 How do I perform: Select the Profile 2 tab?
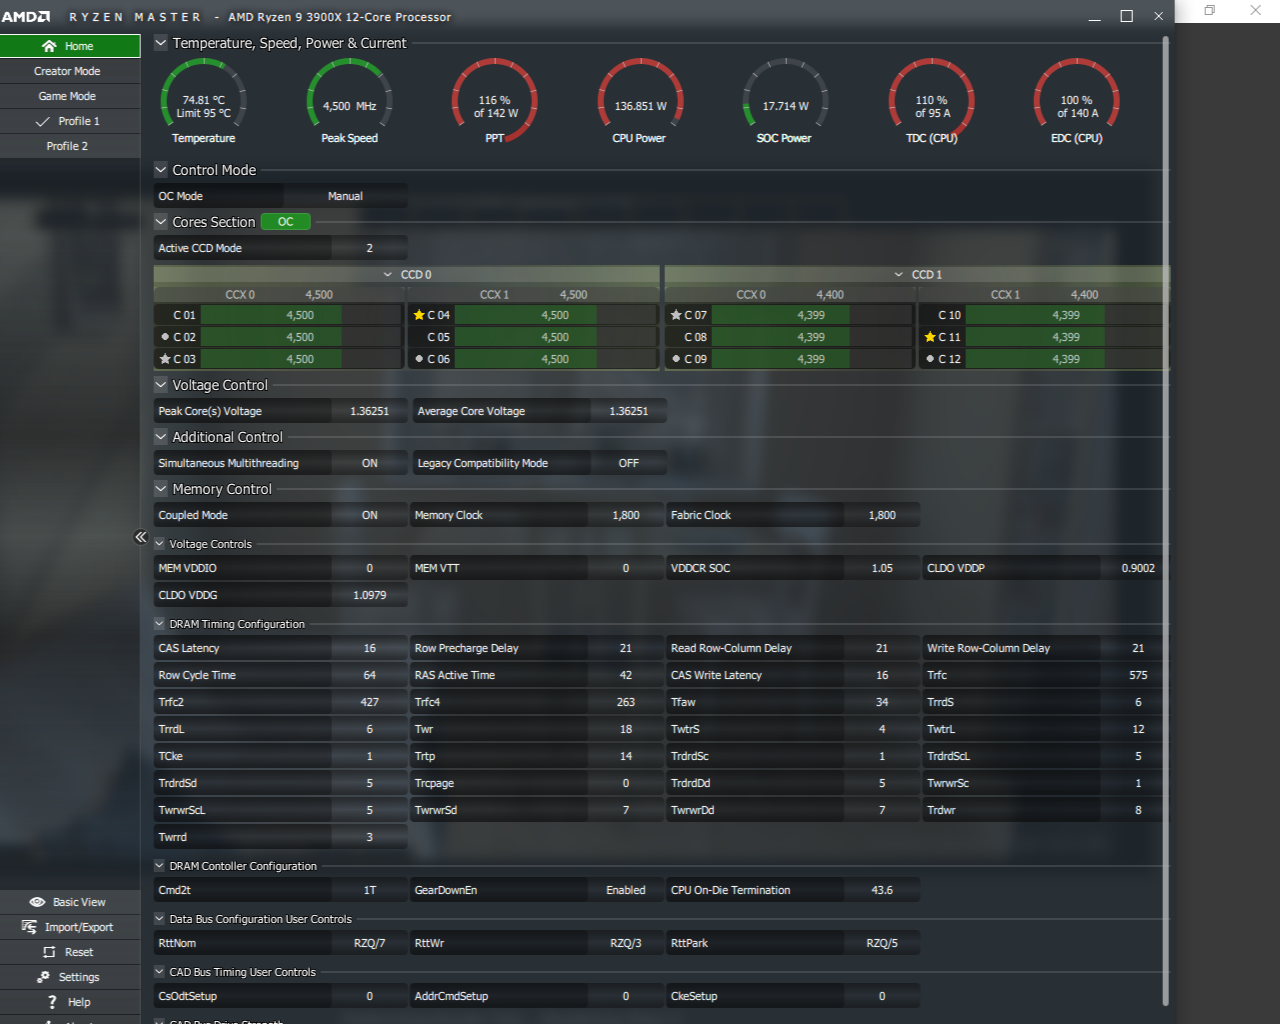tap(67, 146)
